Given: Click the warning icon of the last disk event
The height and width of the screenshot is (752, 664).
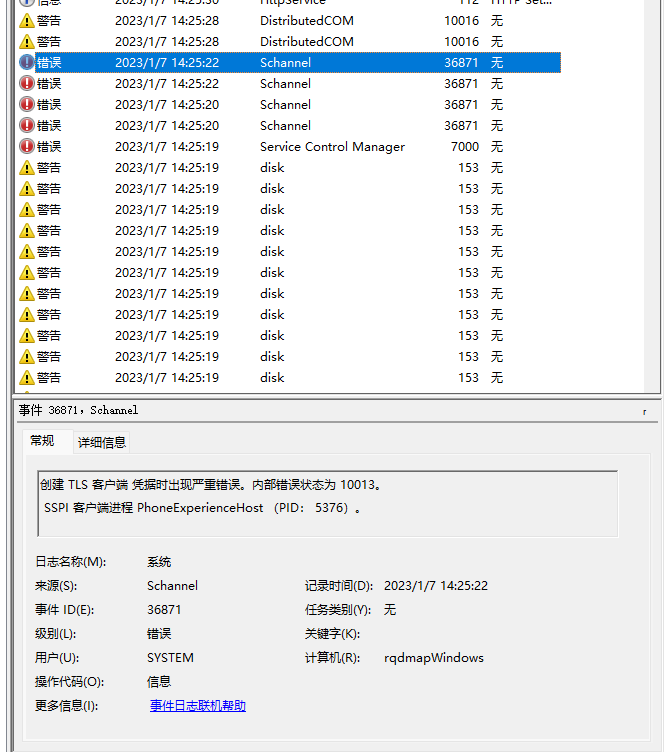Looking at the screenshot, I should (x=27, y=378).
